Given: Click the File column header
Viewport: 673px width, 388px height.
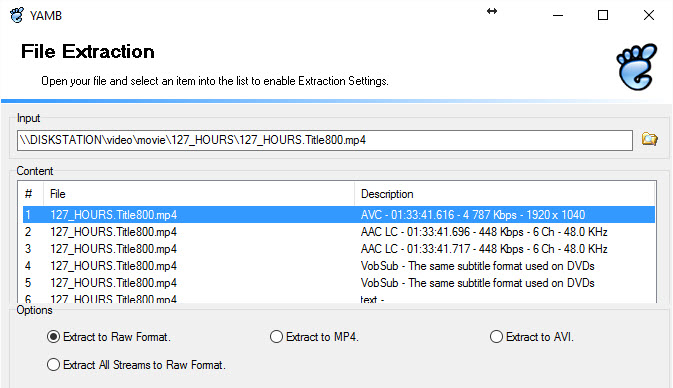Looking at the screenshot, I should tap(199, 194).
